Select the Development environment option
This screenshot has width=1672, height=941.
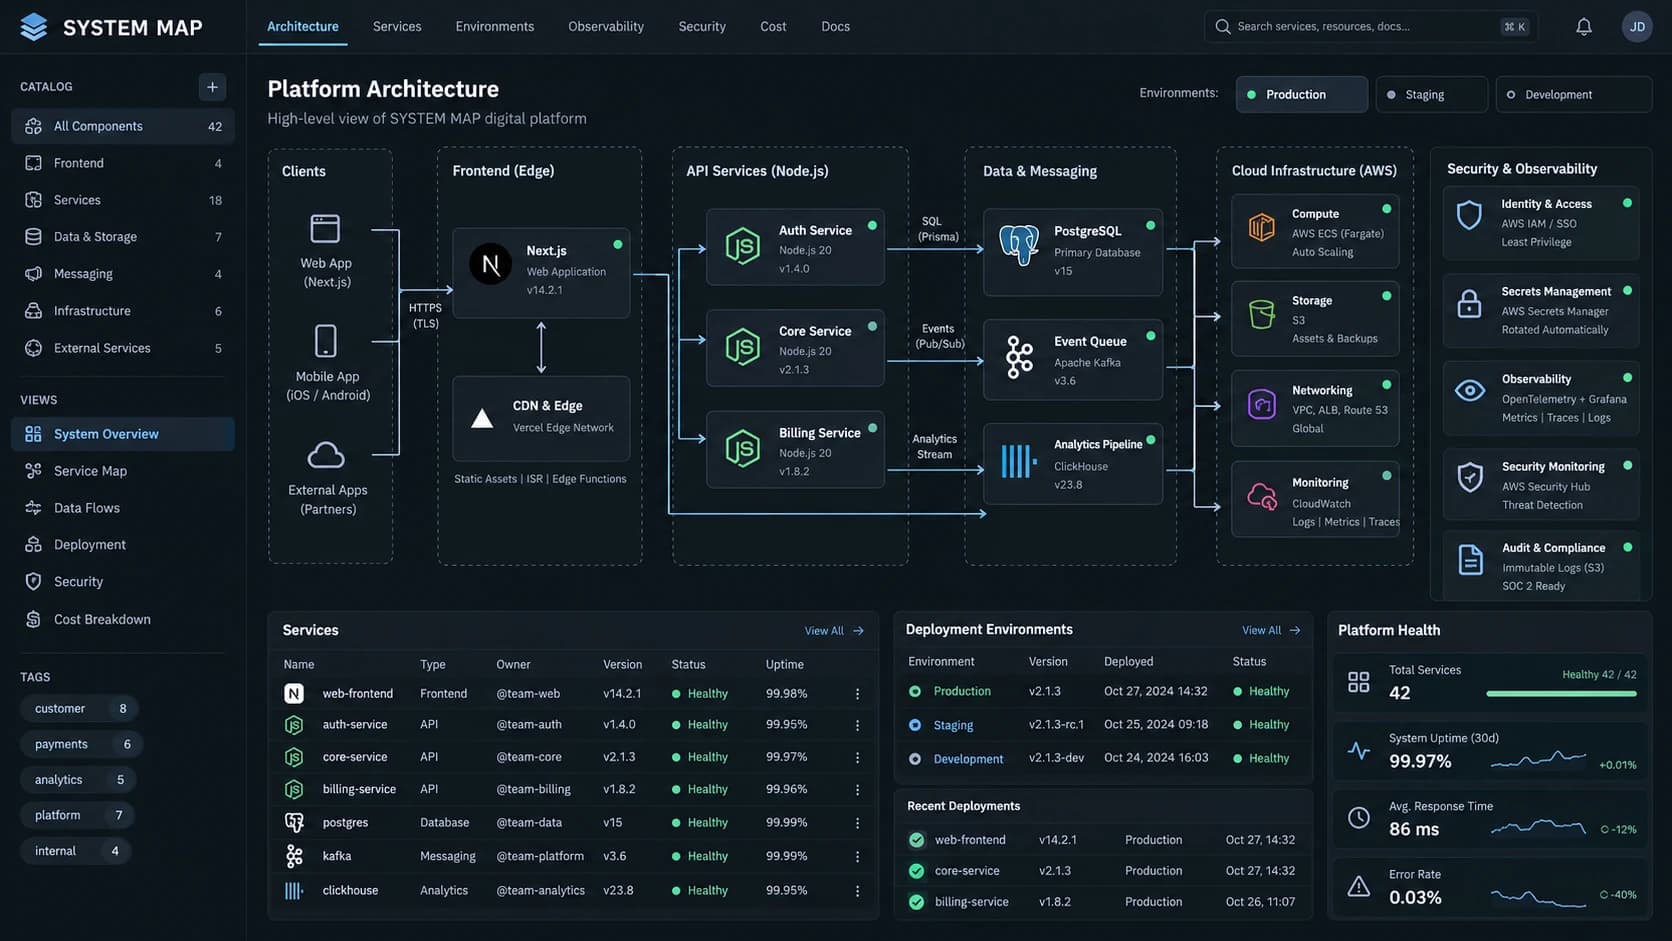[1573, 94]
